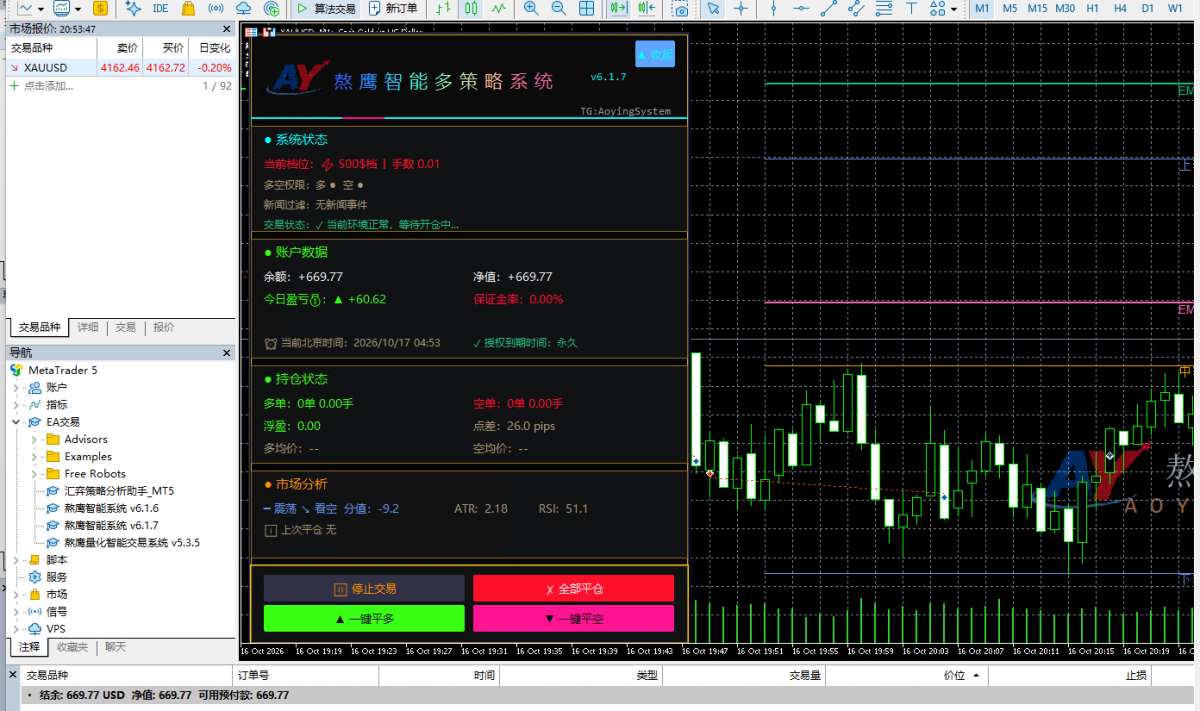
Task: Click the gold dollar sign toolbar icon
Action: pyautogui.click(x=100, y=8)
